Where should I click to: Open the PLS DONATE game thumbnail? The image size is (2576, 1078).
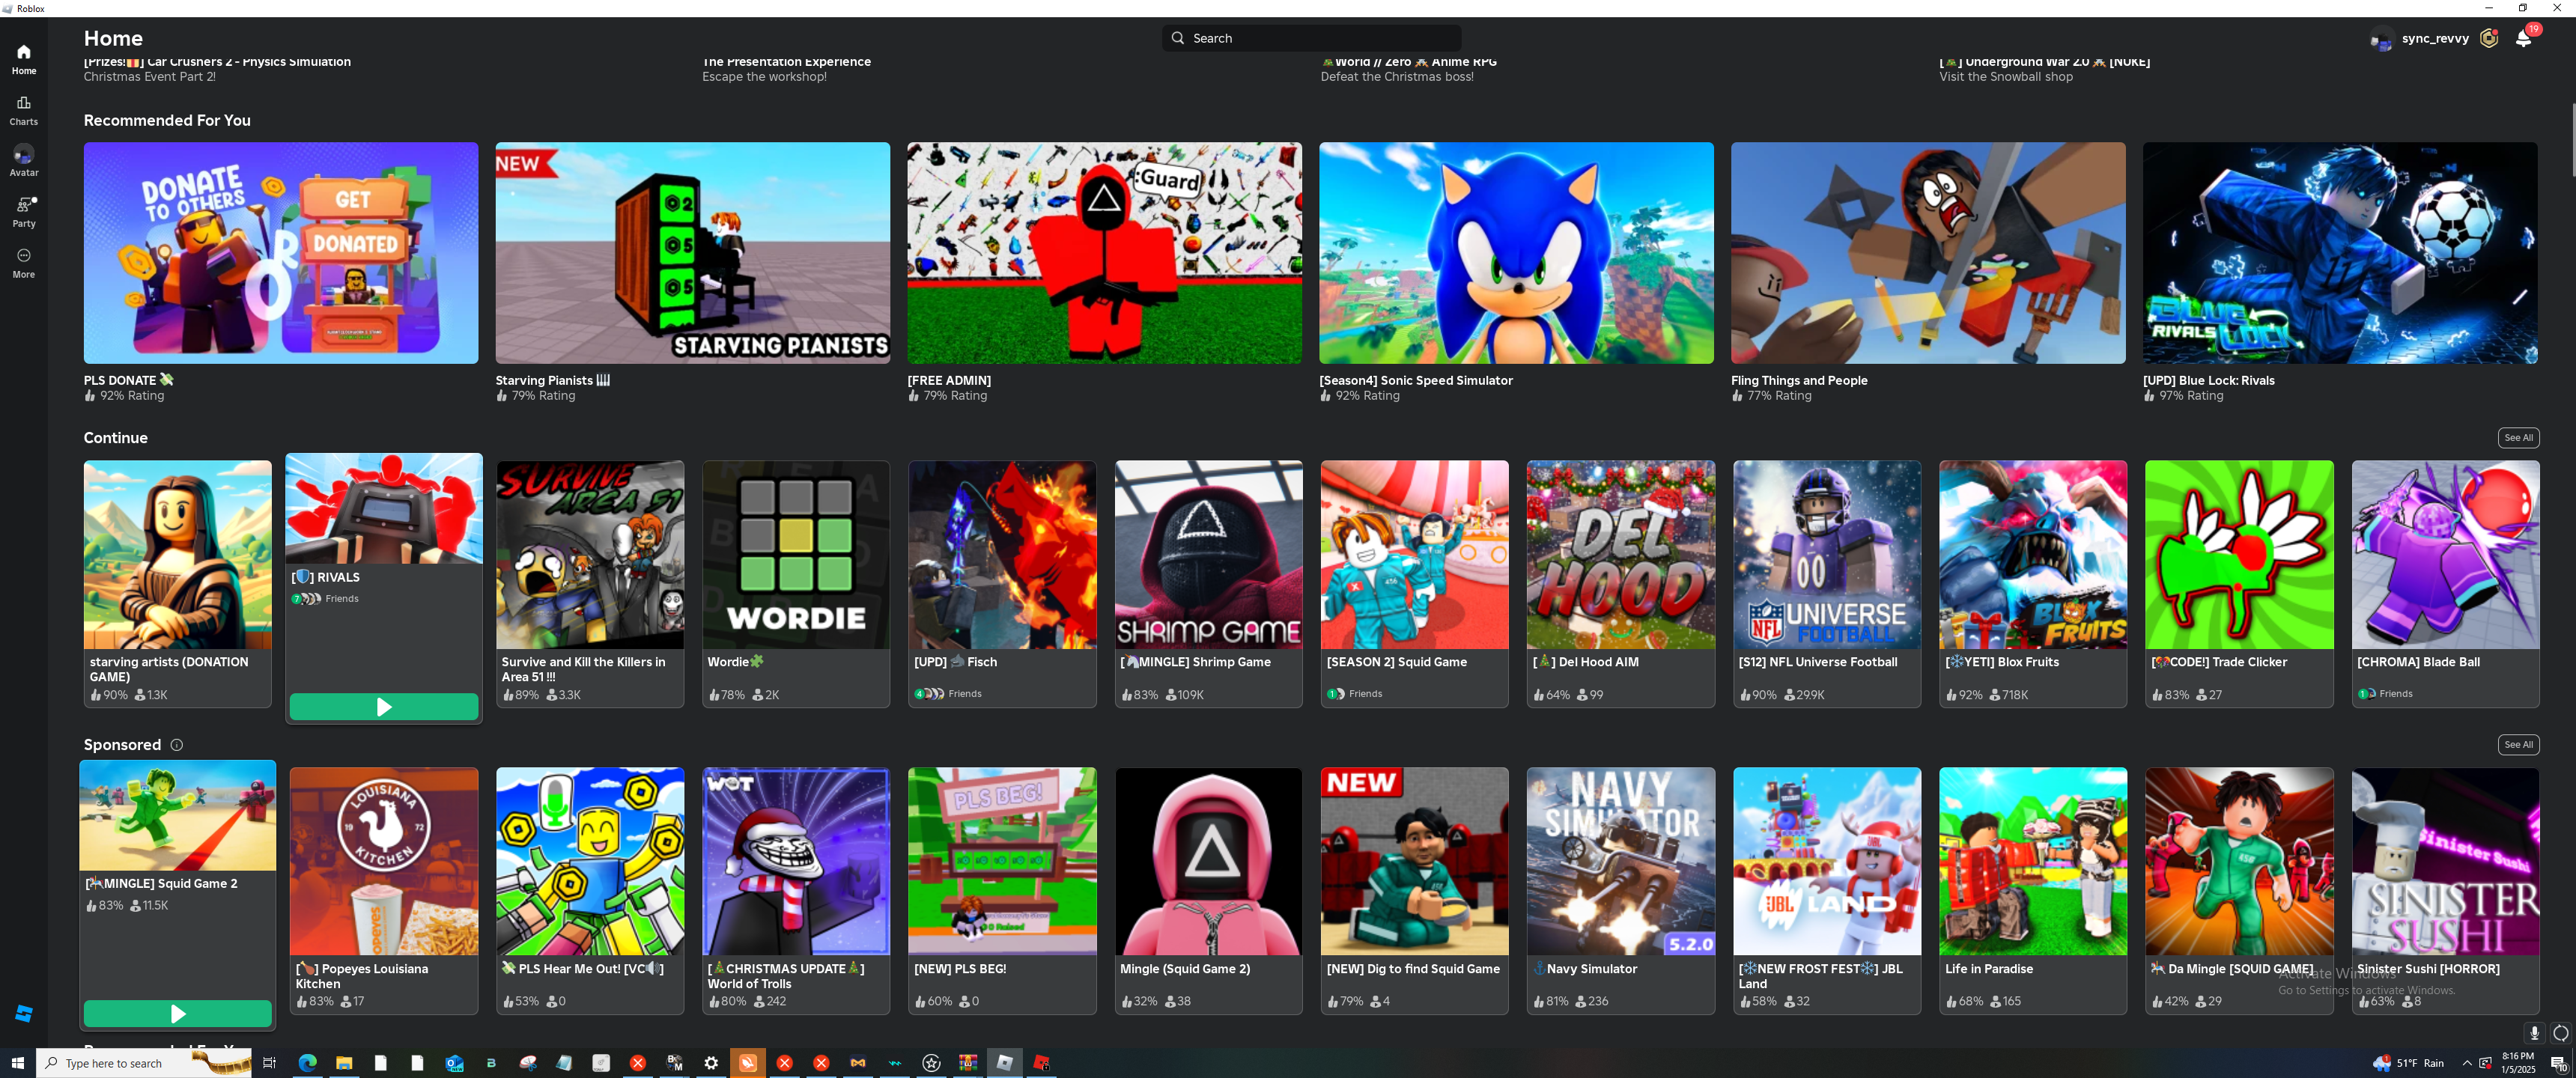pyautogui.click(x=280, y=252)
